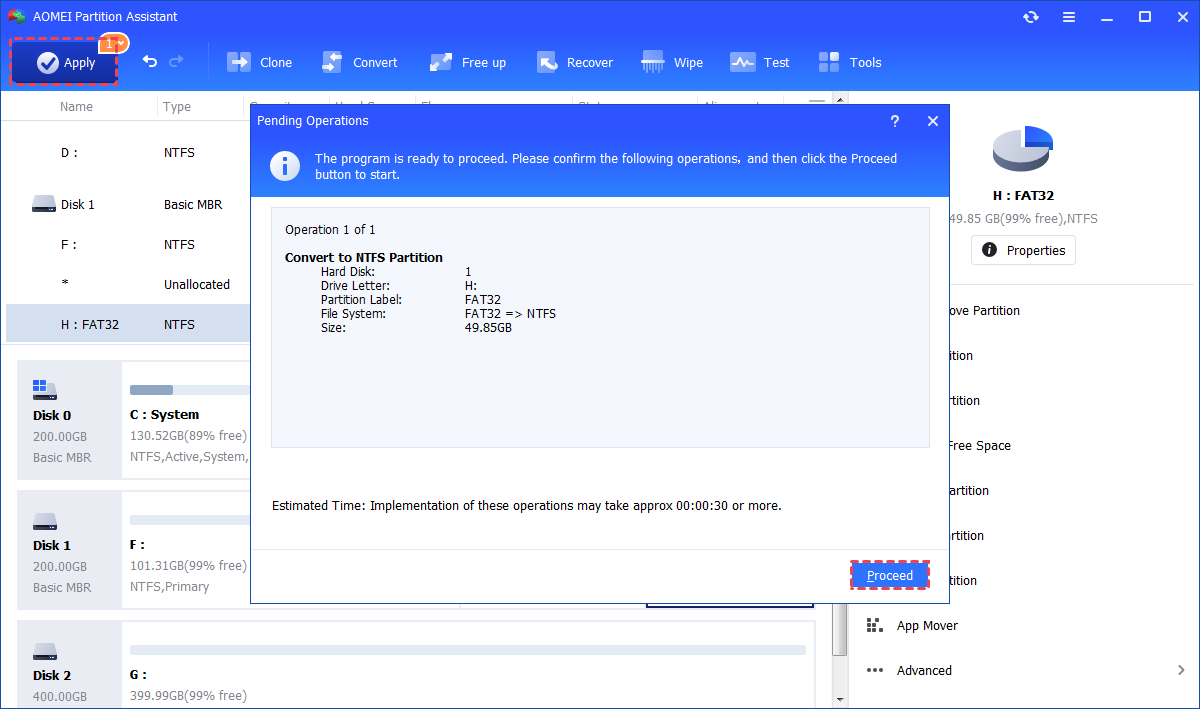Click the Undo arrow icon
The image size is (1200, 709).
pyautogui.click(x=150, y=62)
